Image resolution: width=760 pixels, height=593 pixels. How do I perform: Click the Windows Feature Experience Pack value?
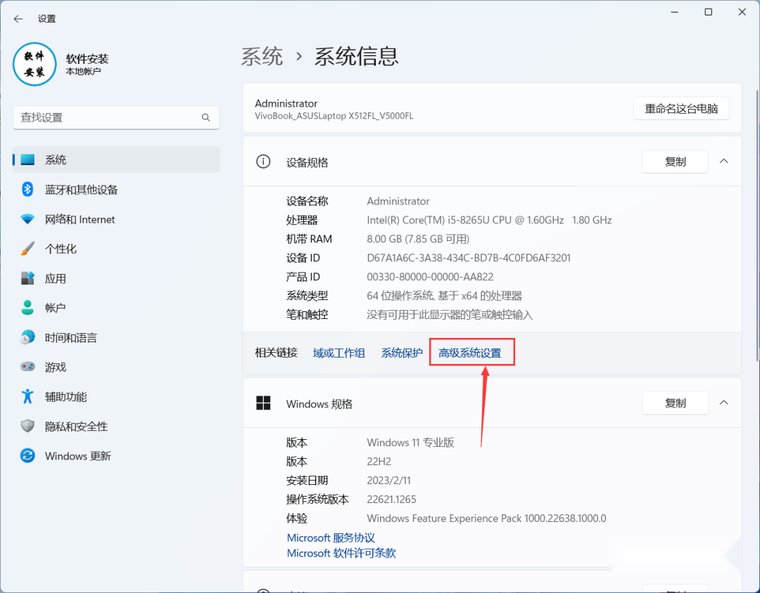(x=487, y=518)
